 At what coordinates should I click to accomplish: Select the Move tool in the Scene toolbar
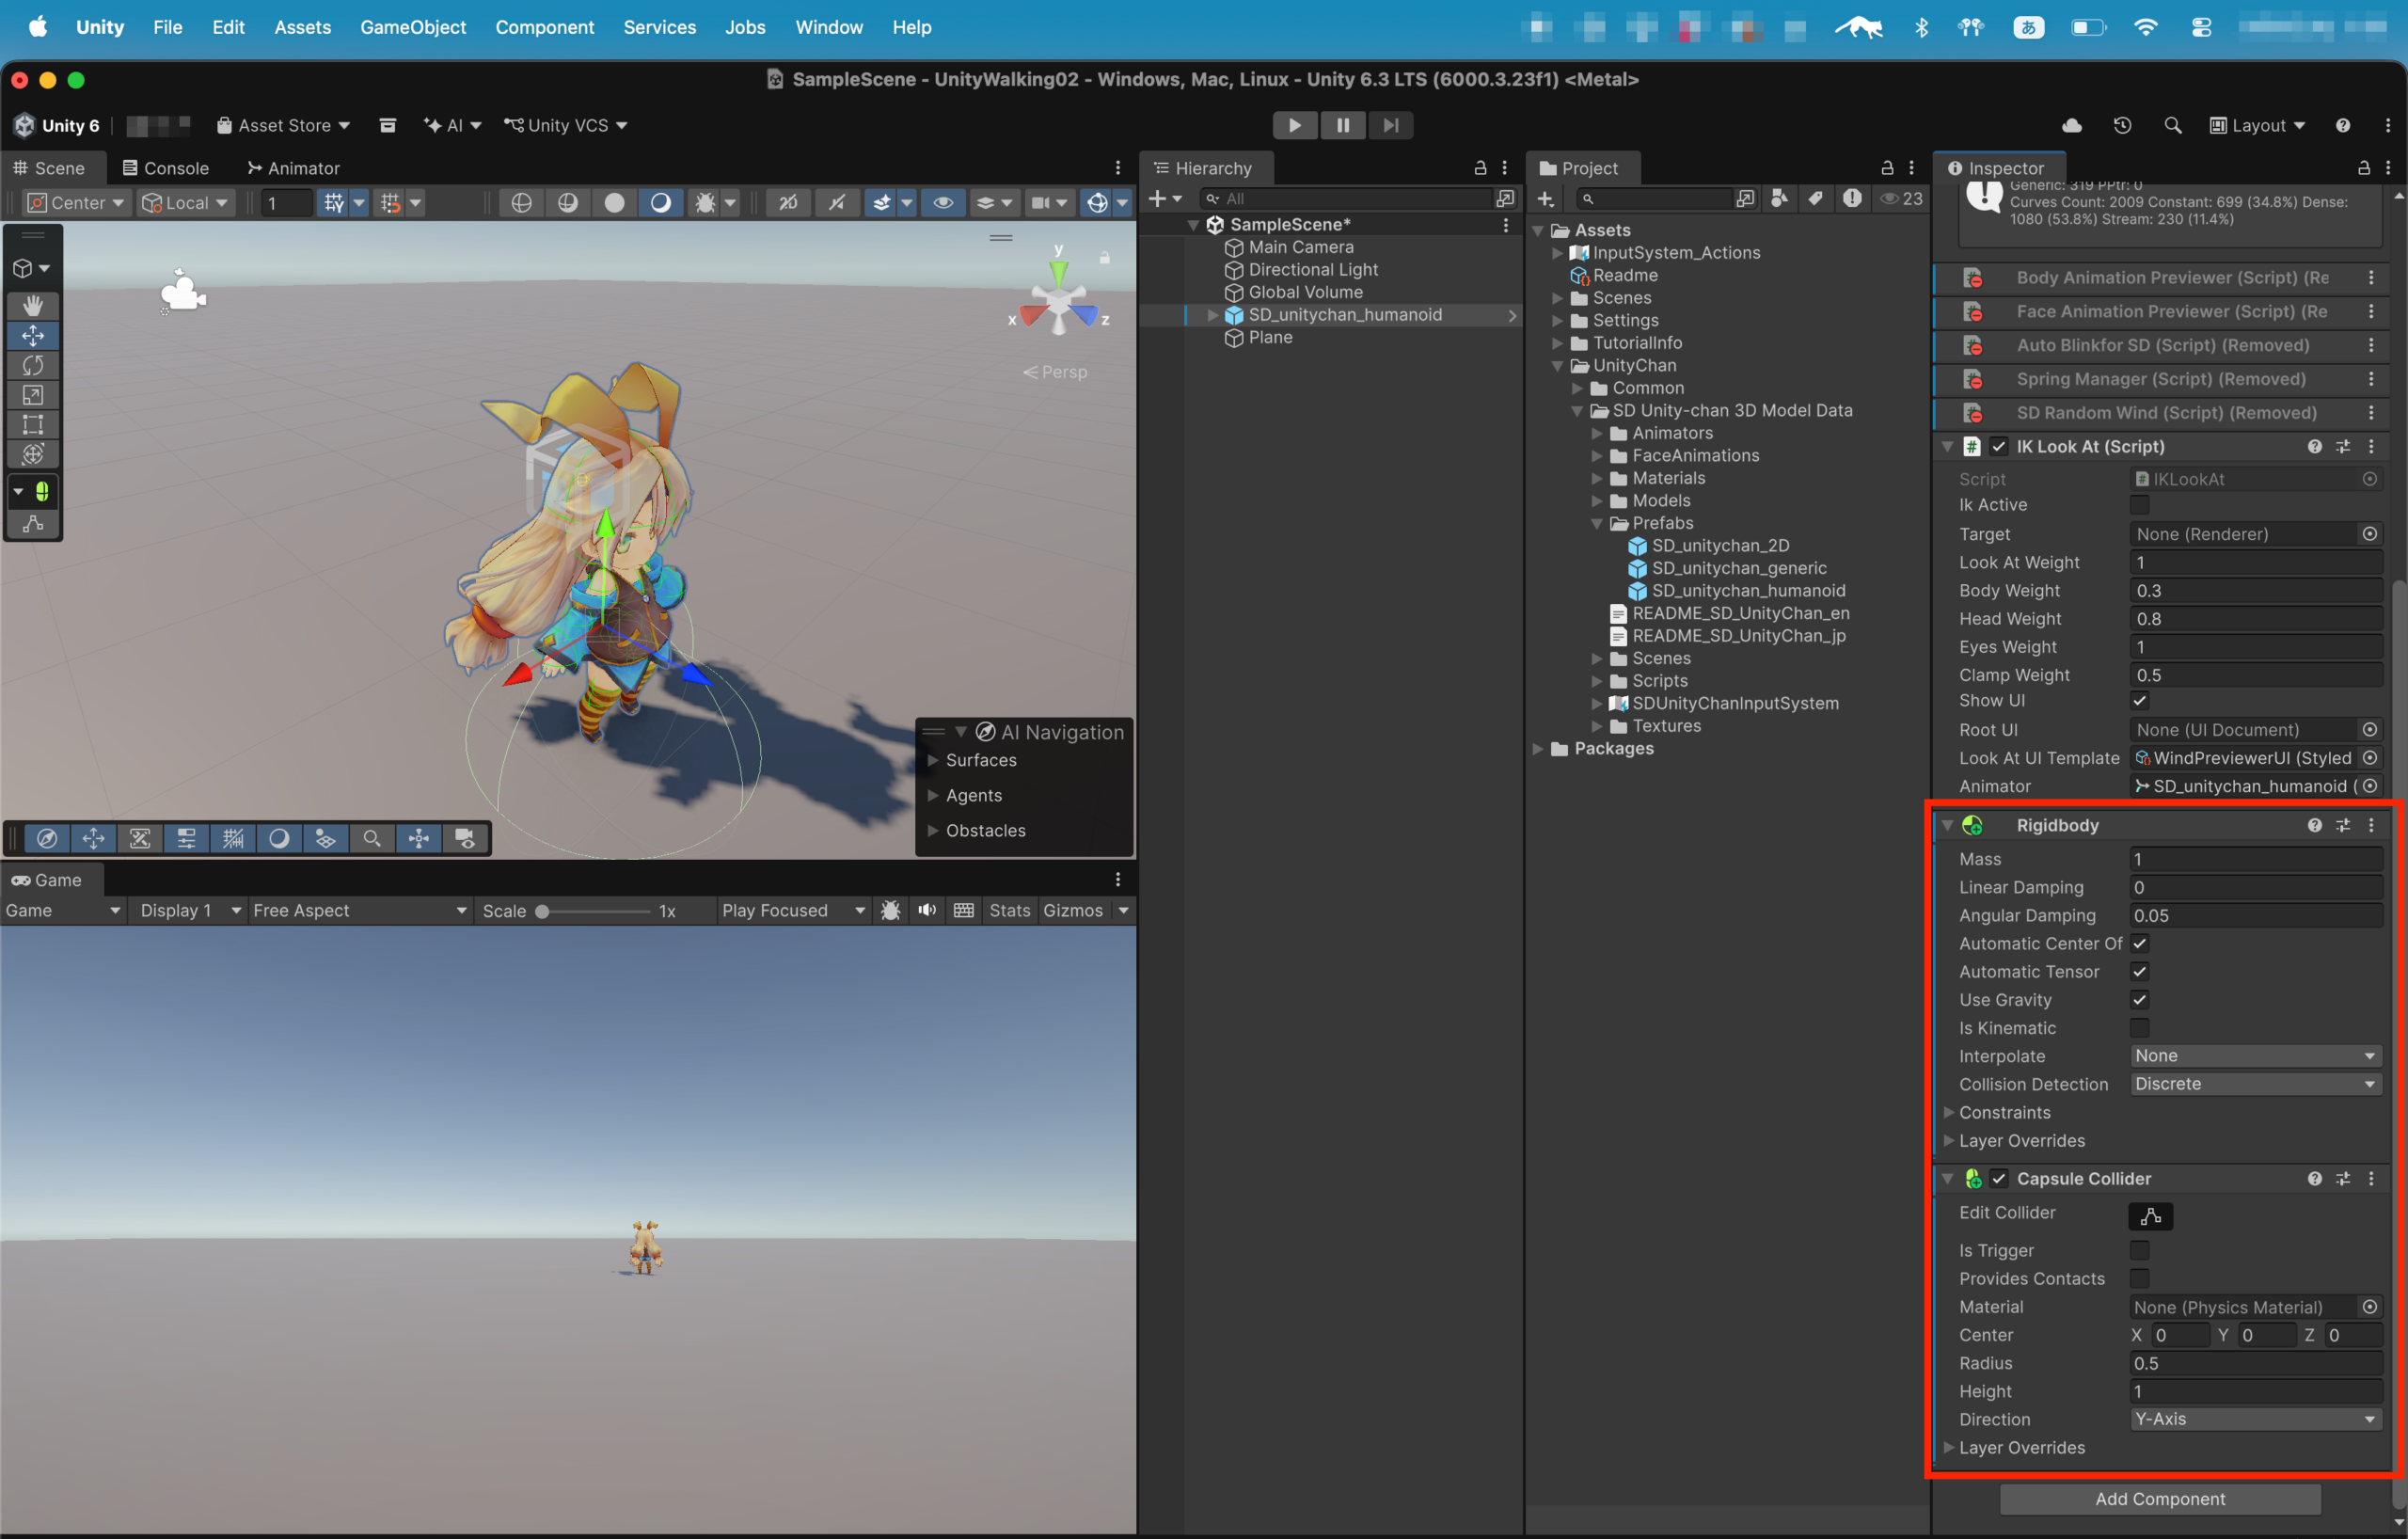click(33, 336)
